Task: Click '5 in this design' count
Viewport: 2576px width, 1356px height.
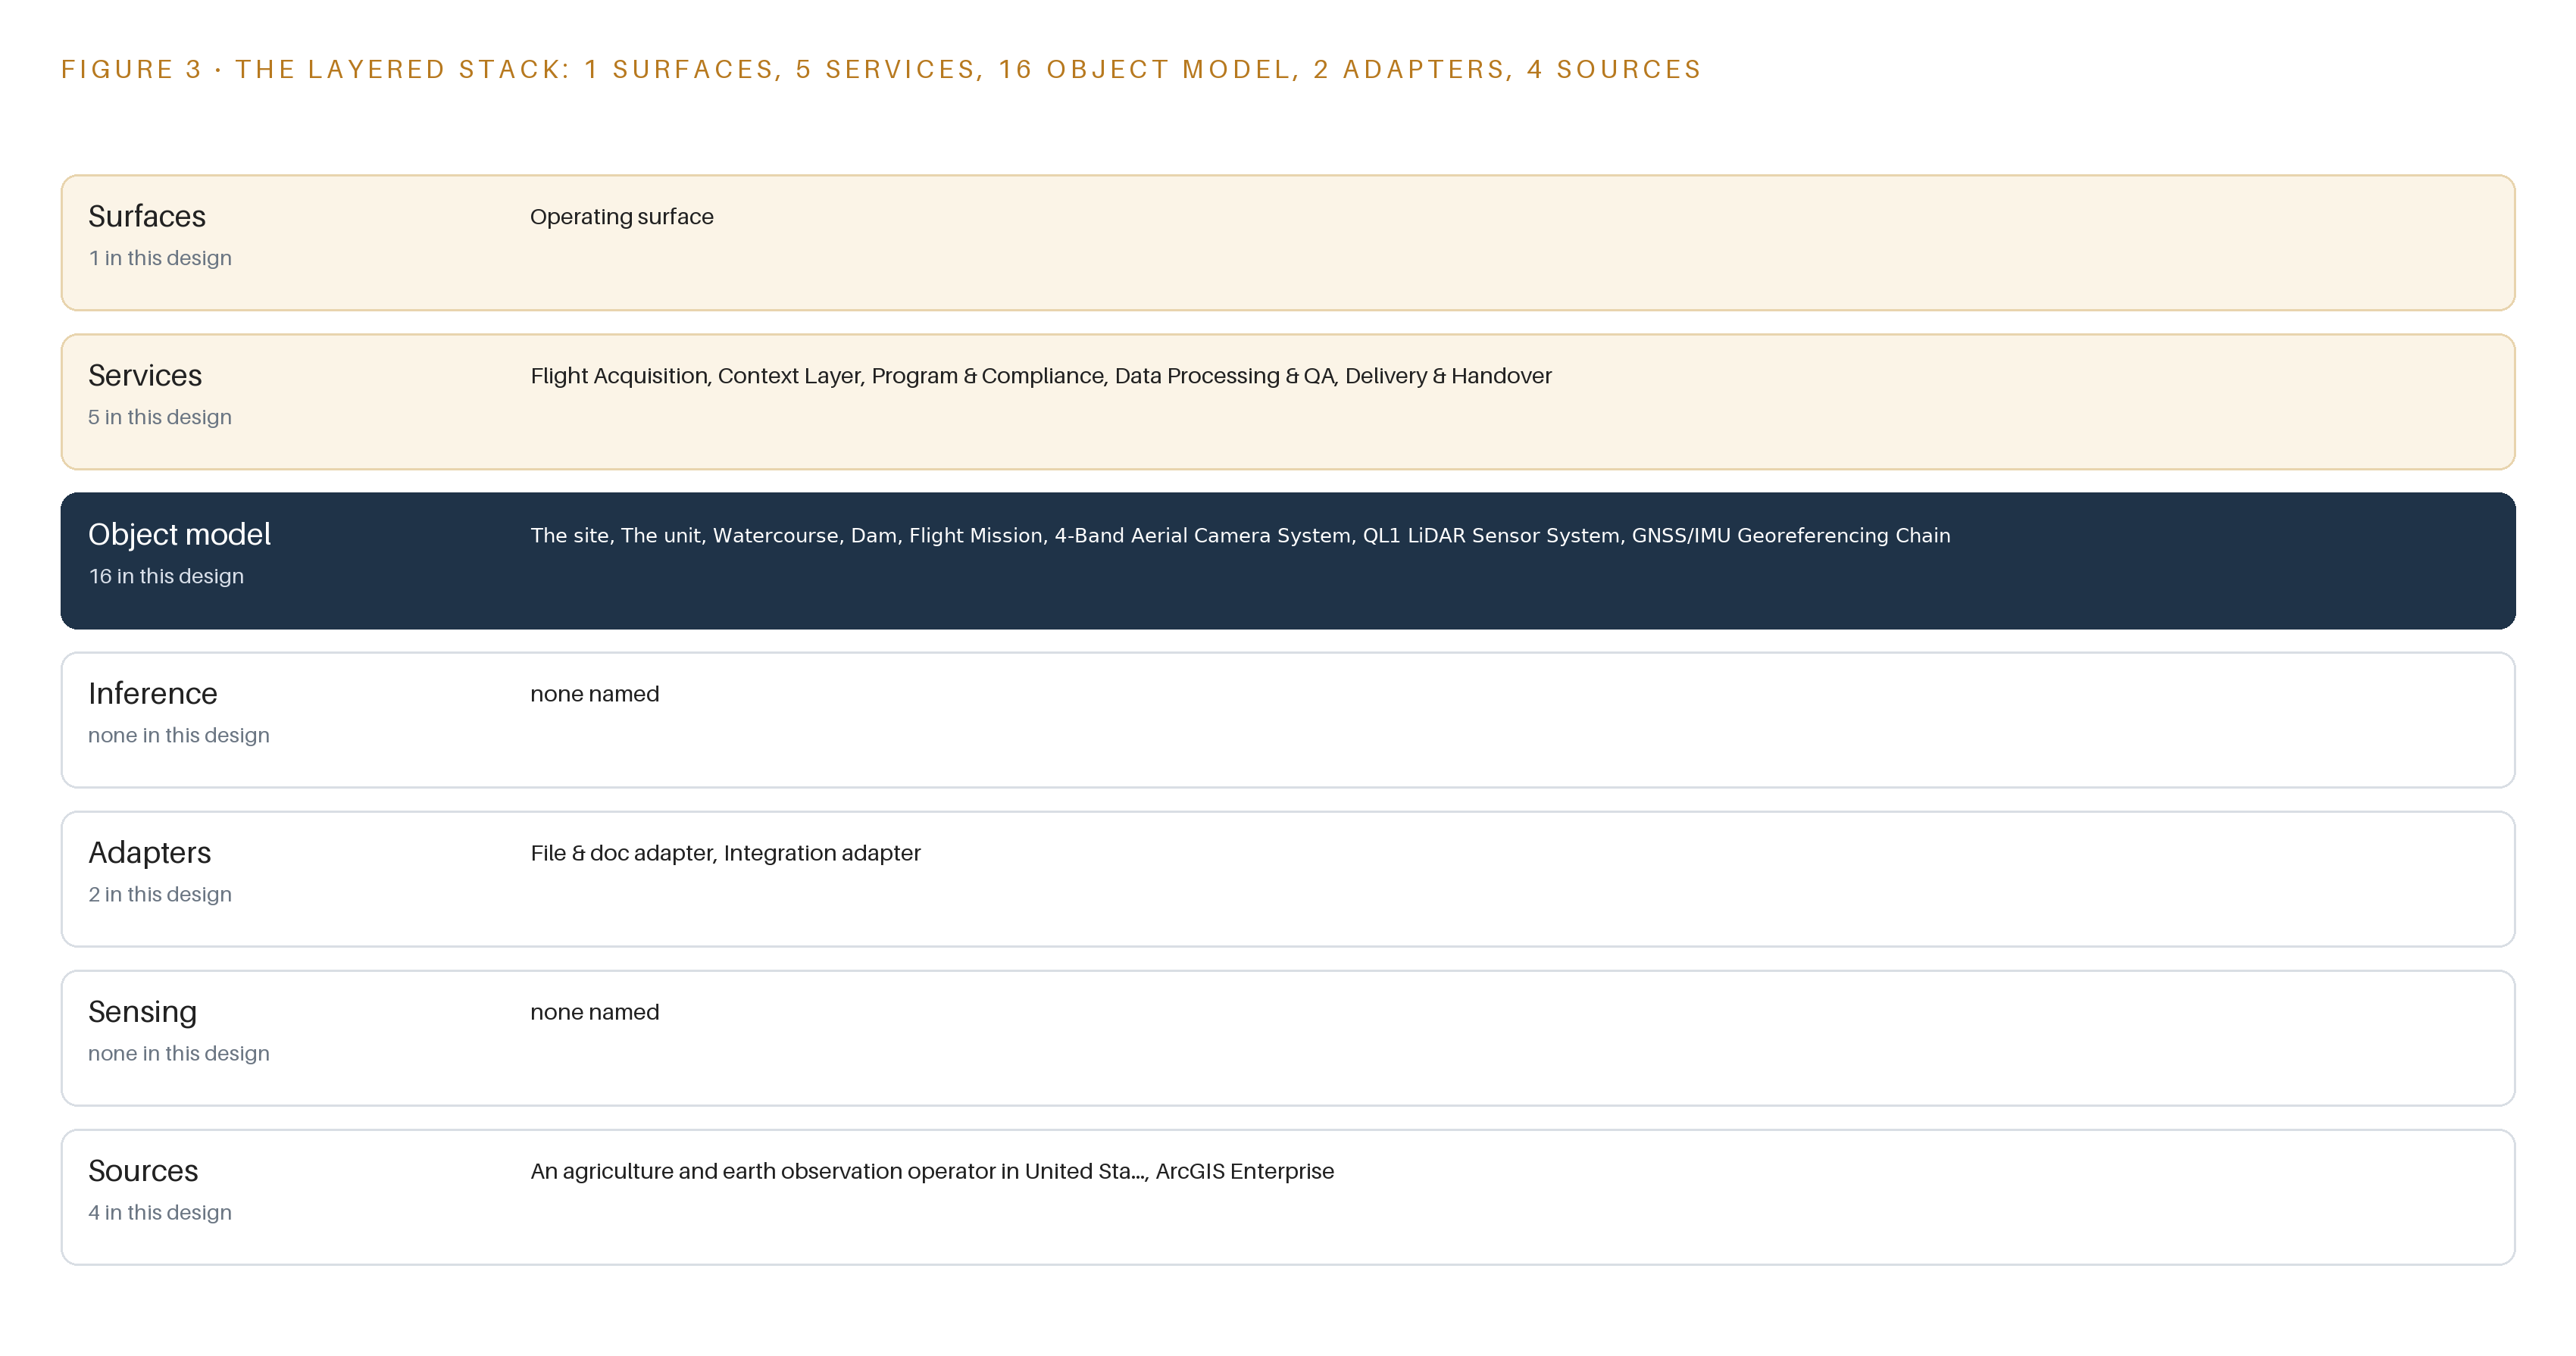Action: click(160, 417)
